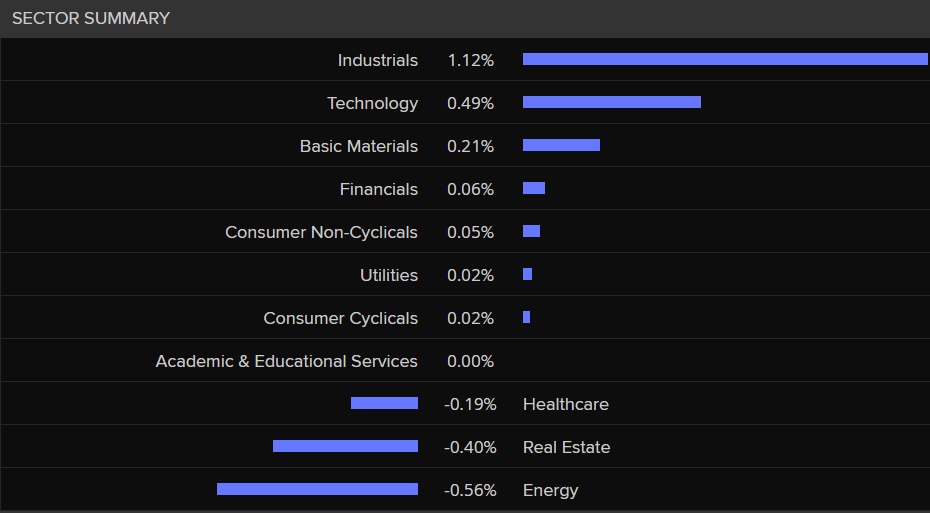
Task: Click the Technology 0.49% bar
Action: tap(611, 102)
